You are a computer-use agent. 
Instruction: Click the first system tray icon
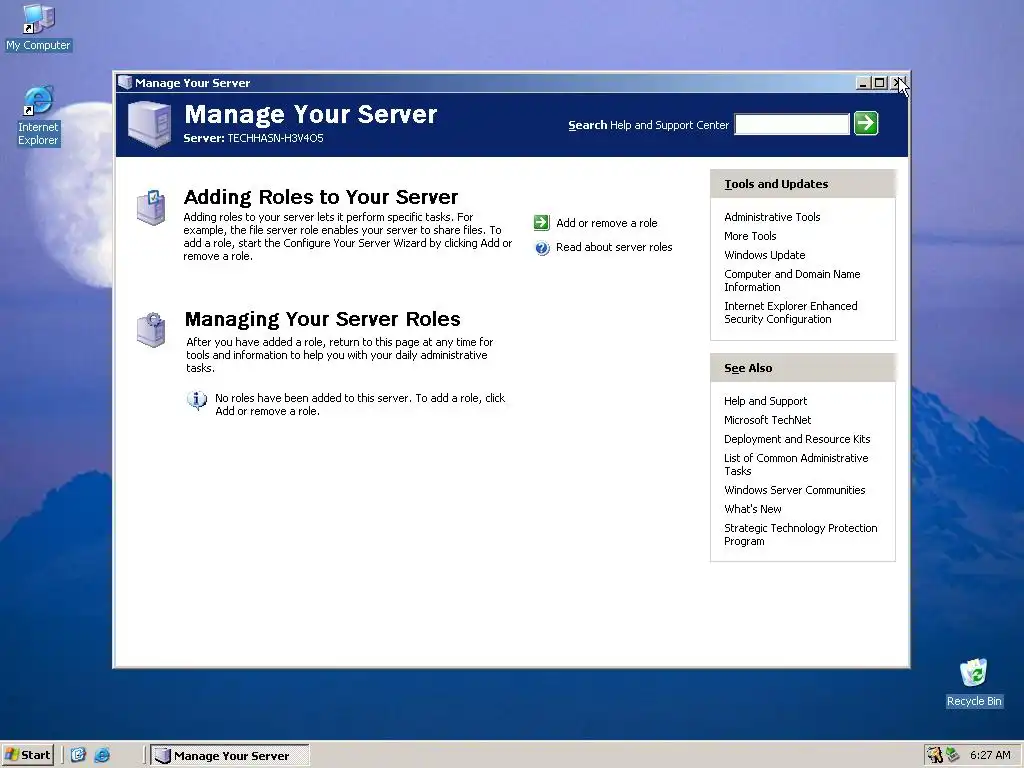935,755
